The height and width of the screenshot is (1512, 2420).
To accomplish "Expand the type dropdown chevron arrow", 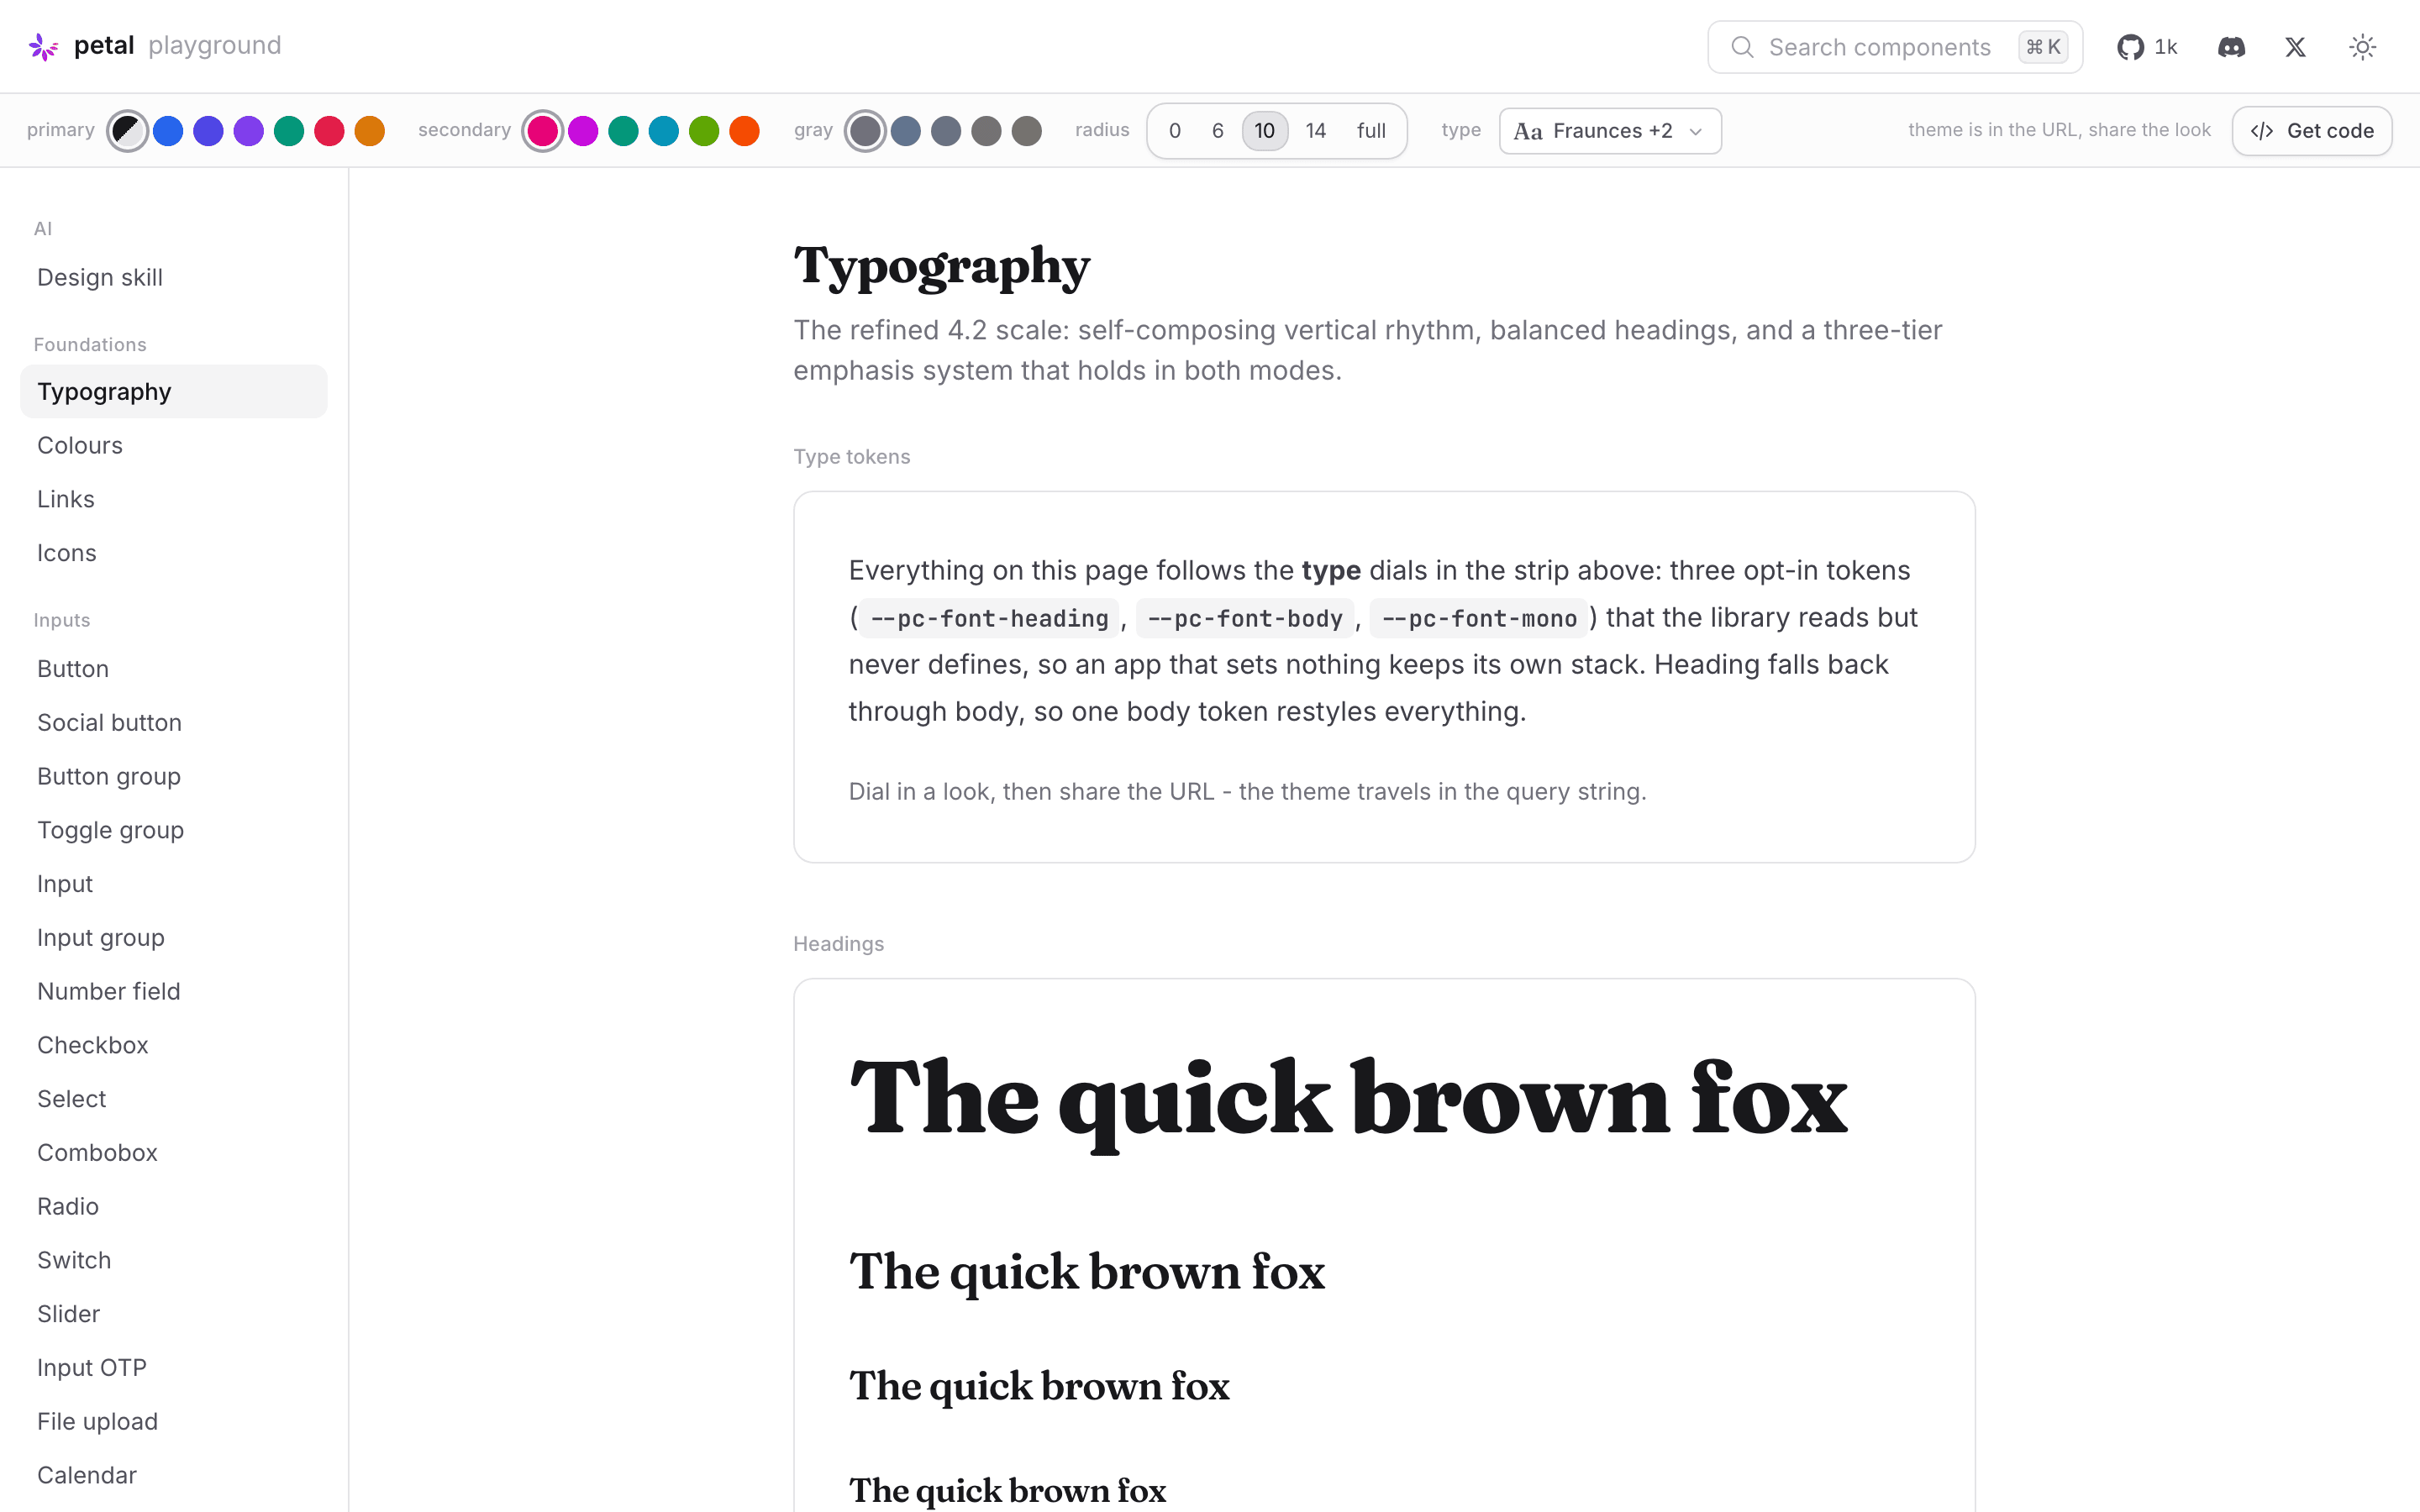I will [x=1696, y=132].
